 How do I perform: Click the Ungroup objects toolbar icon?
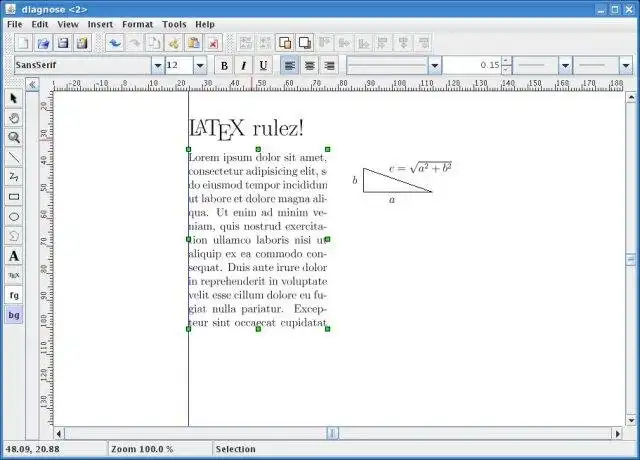coord(265,42)
